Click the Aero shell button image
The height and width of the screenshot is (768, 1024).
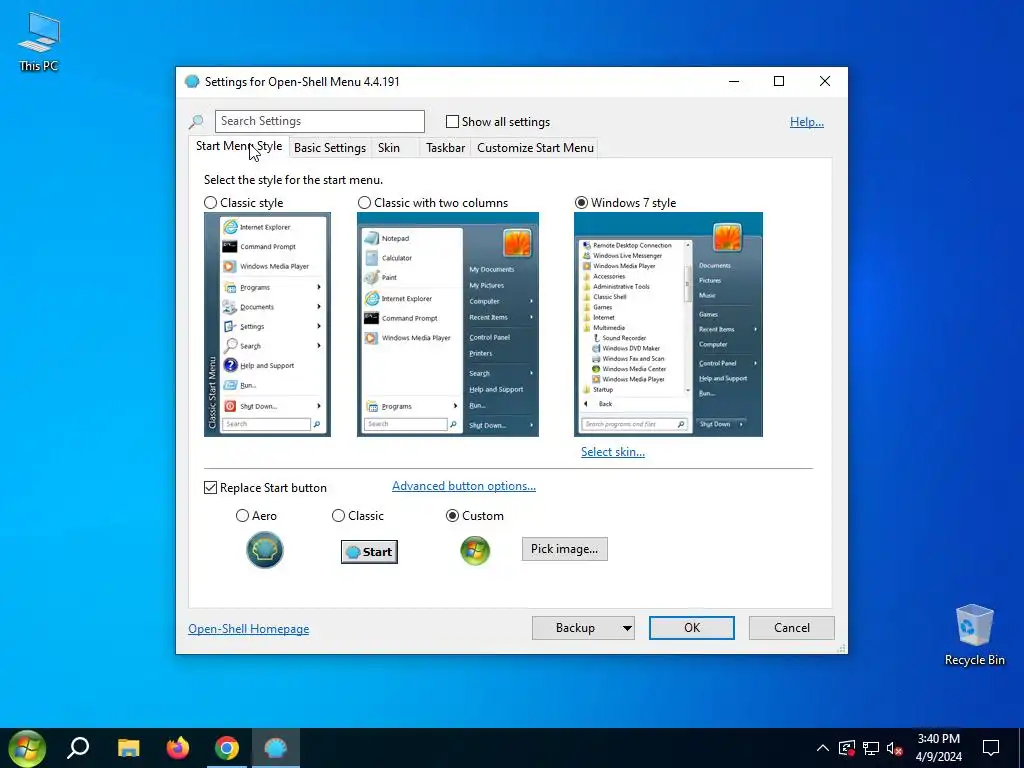tap(264, 550)
